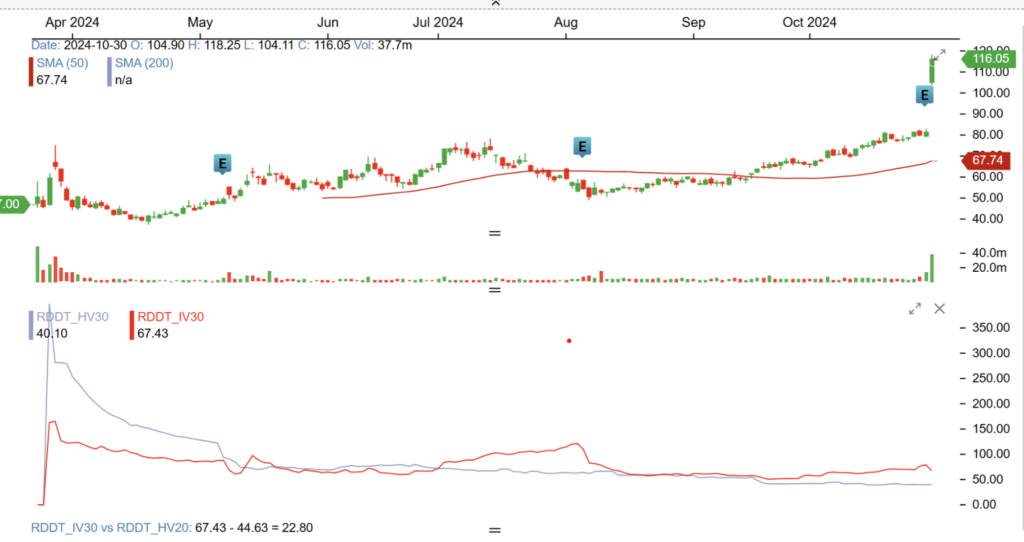Click the Oct 2024 date axis label
Viewport: 1024px width, 542px height.
[809, 22]
